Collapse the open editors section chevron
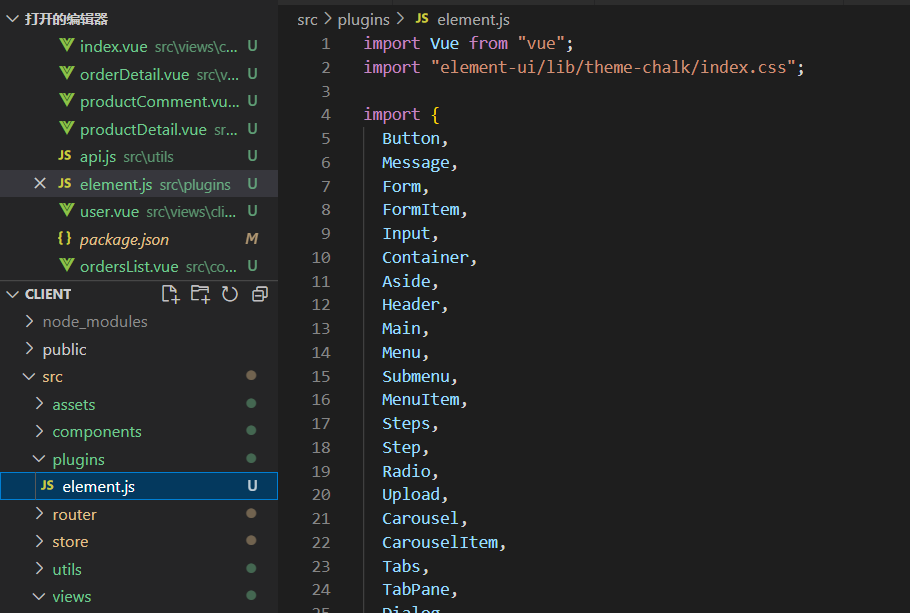Viewport: 910px width, 613px height. (x=12, y=19)
